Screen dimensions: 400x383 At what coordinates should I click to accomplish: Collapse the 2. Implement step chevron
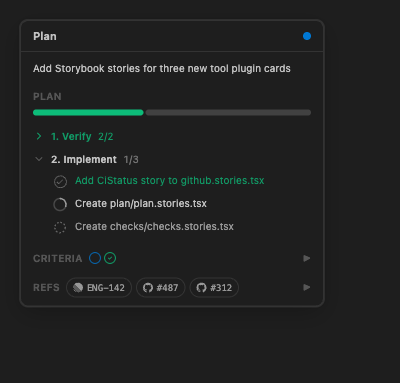39,159
